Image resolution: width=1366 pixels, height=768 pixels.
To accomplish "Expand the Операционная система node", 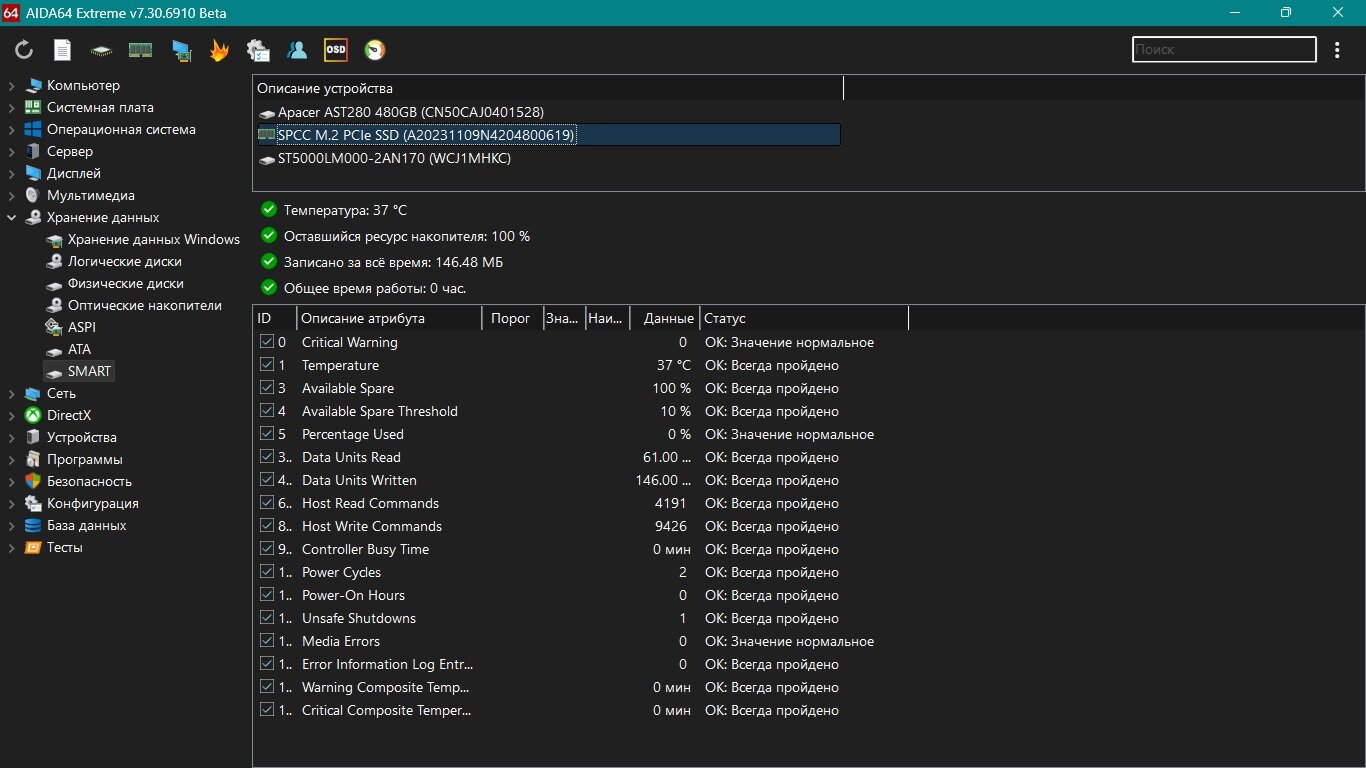I will [x=12, y=130].
